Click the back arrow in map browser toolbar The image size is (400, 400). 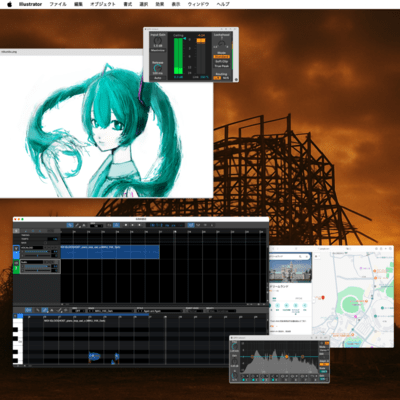click(273, 249)
